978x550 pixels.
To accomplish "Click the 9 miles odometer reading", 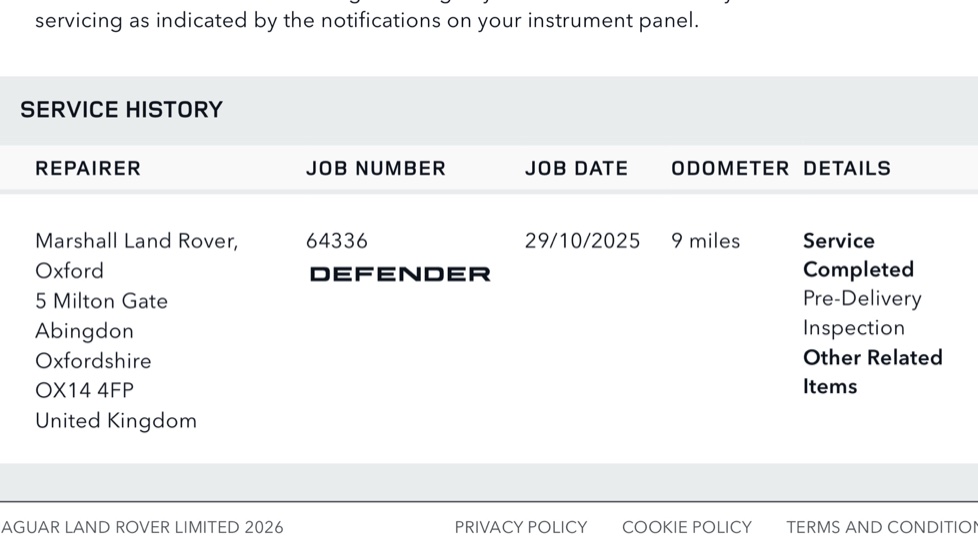I will pos(705,241).
